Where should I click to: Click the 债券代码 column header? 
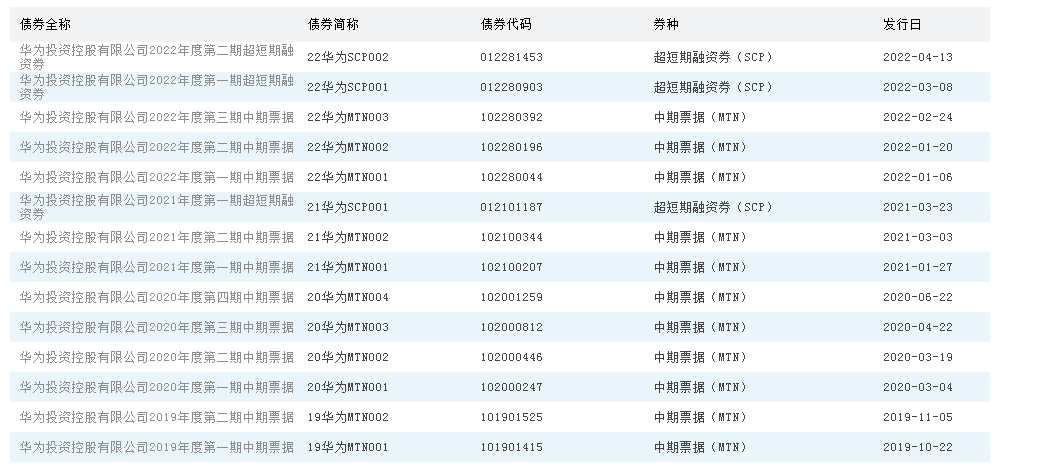[x=506, y=24]
